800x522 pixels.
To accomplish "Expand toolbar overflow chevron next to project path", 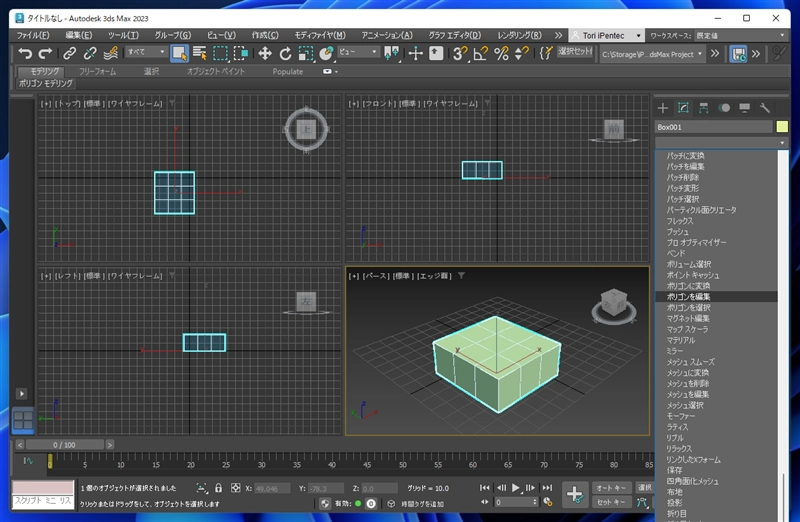I will pos(715,54).
